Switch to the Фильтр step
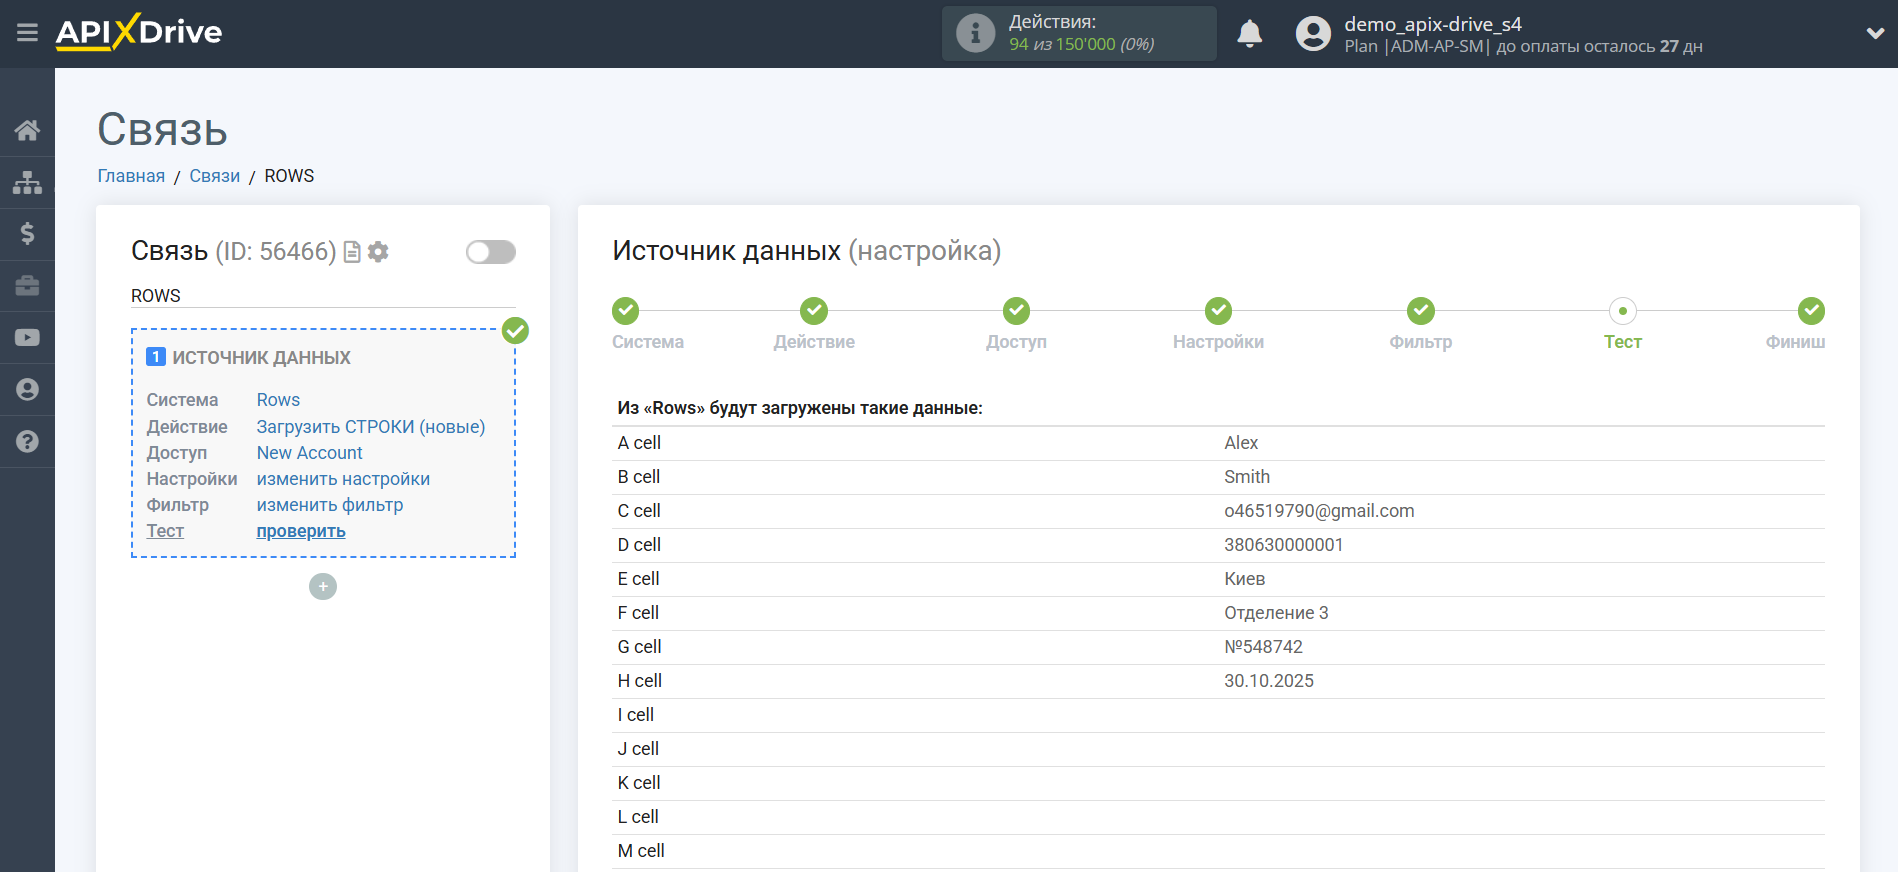 coord(1420,311)
